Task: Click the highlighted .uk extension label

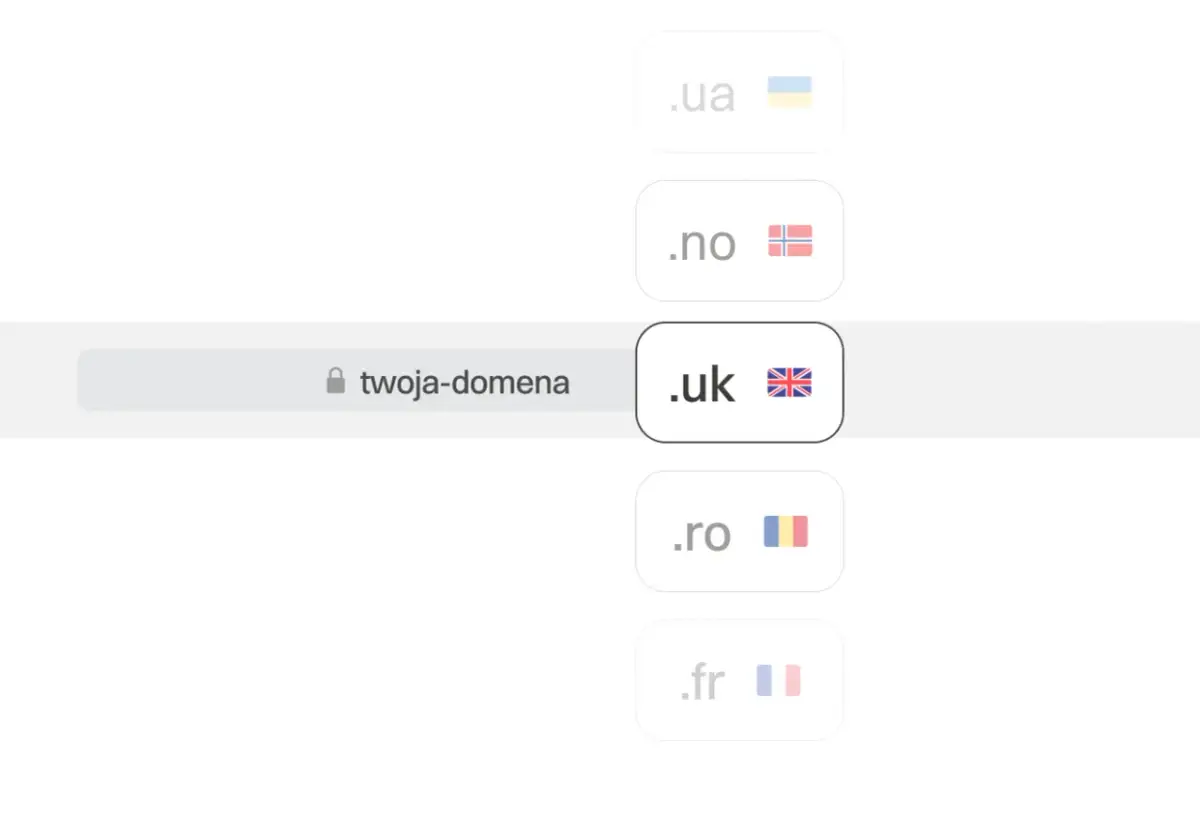Action: click(x=702, y=385)
